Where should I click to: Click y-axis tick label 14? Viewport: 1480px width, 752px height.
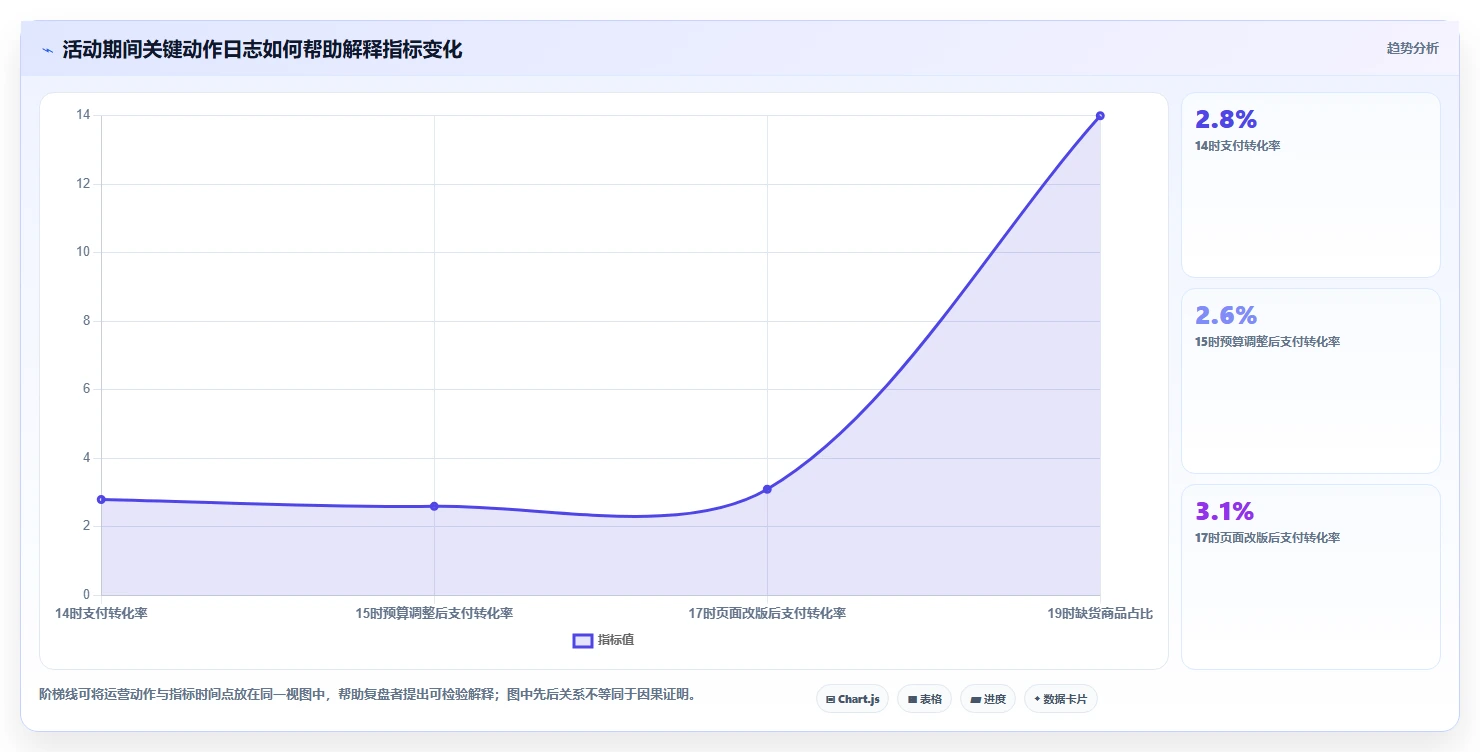83,115
